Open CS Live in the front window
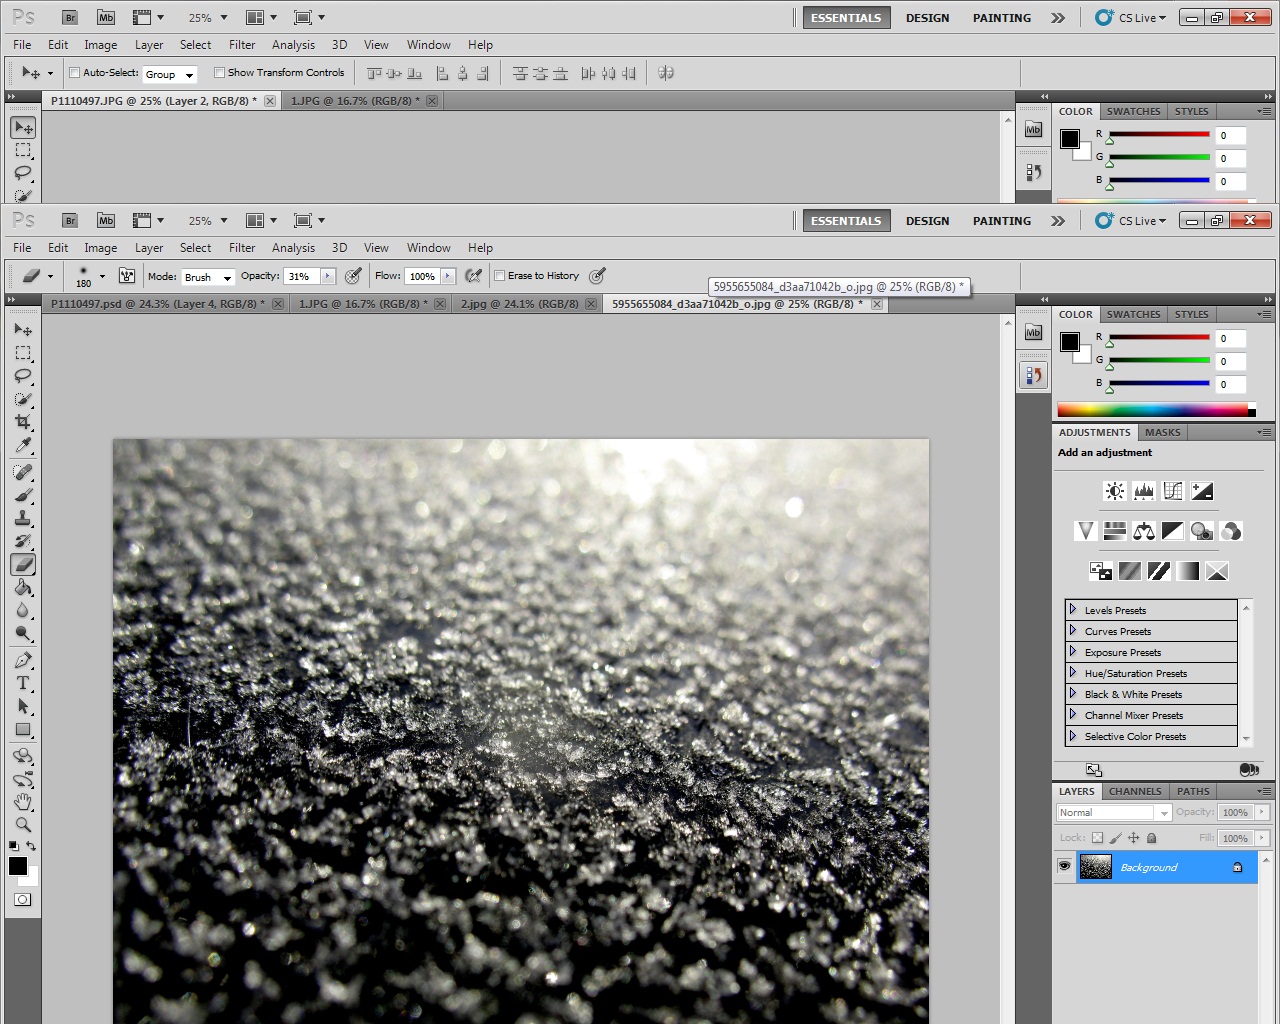1280x1024 pixels. pos(1132,221)
